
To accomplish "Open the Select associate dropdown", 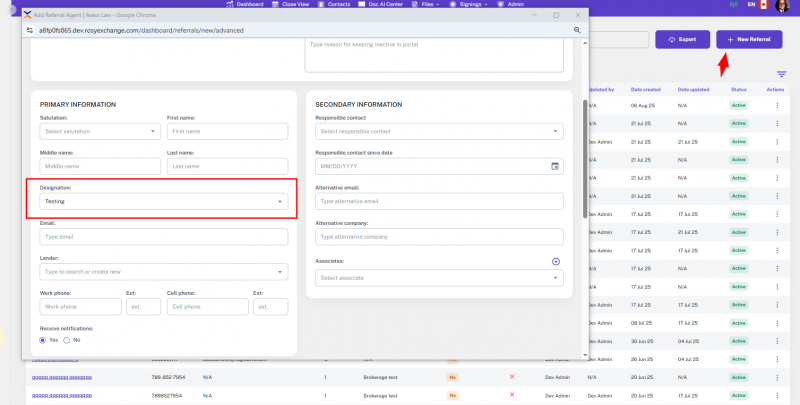I will click(x=438, y=278).
